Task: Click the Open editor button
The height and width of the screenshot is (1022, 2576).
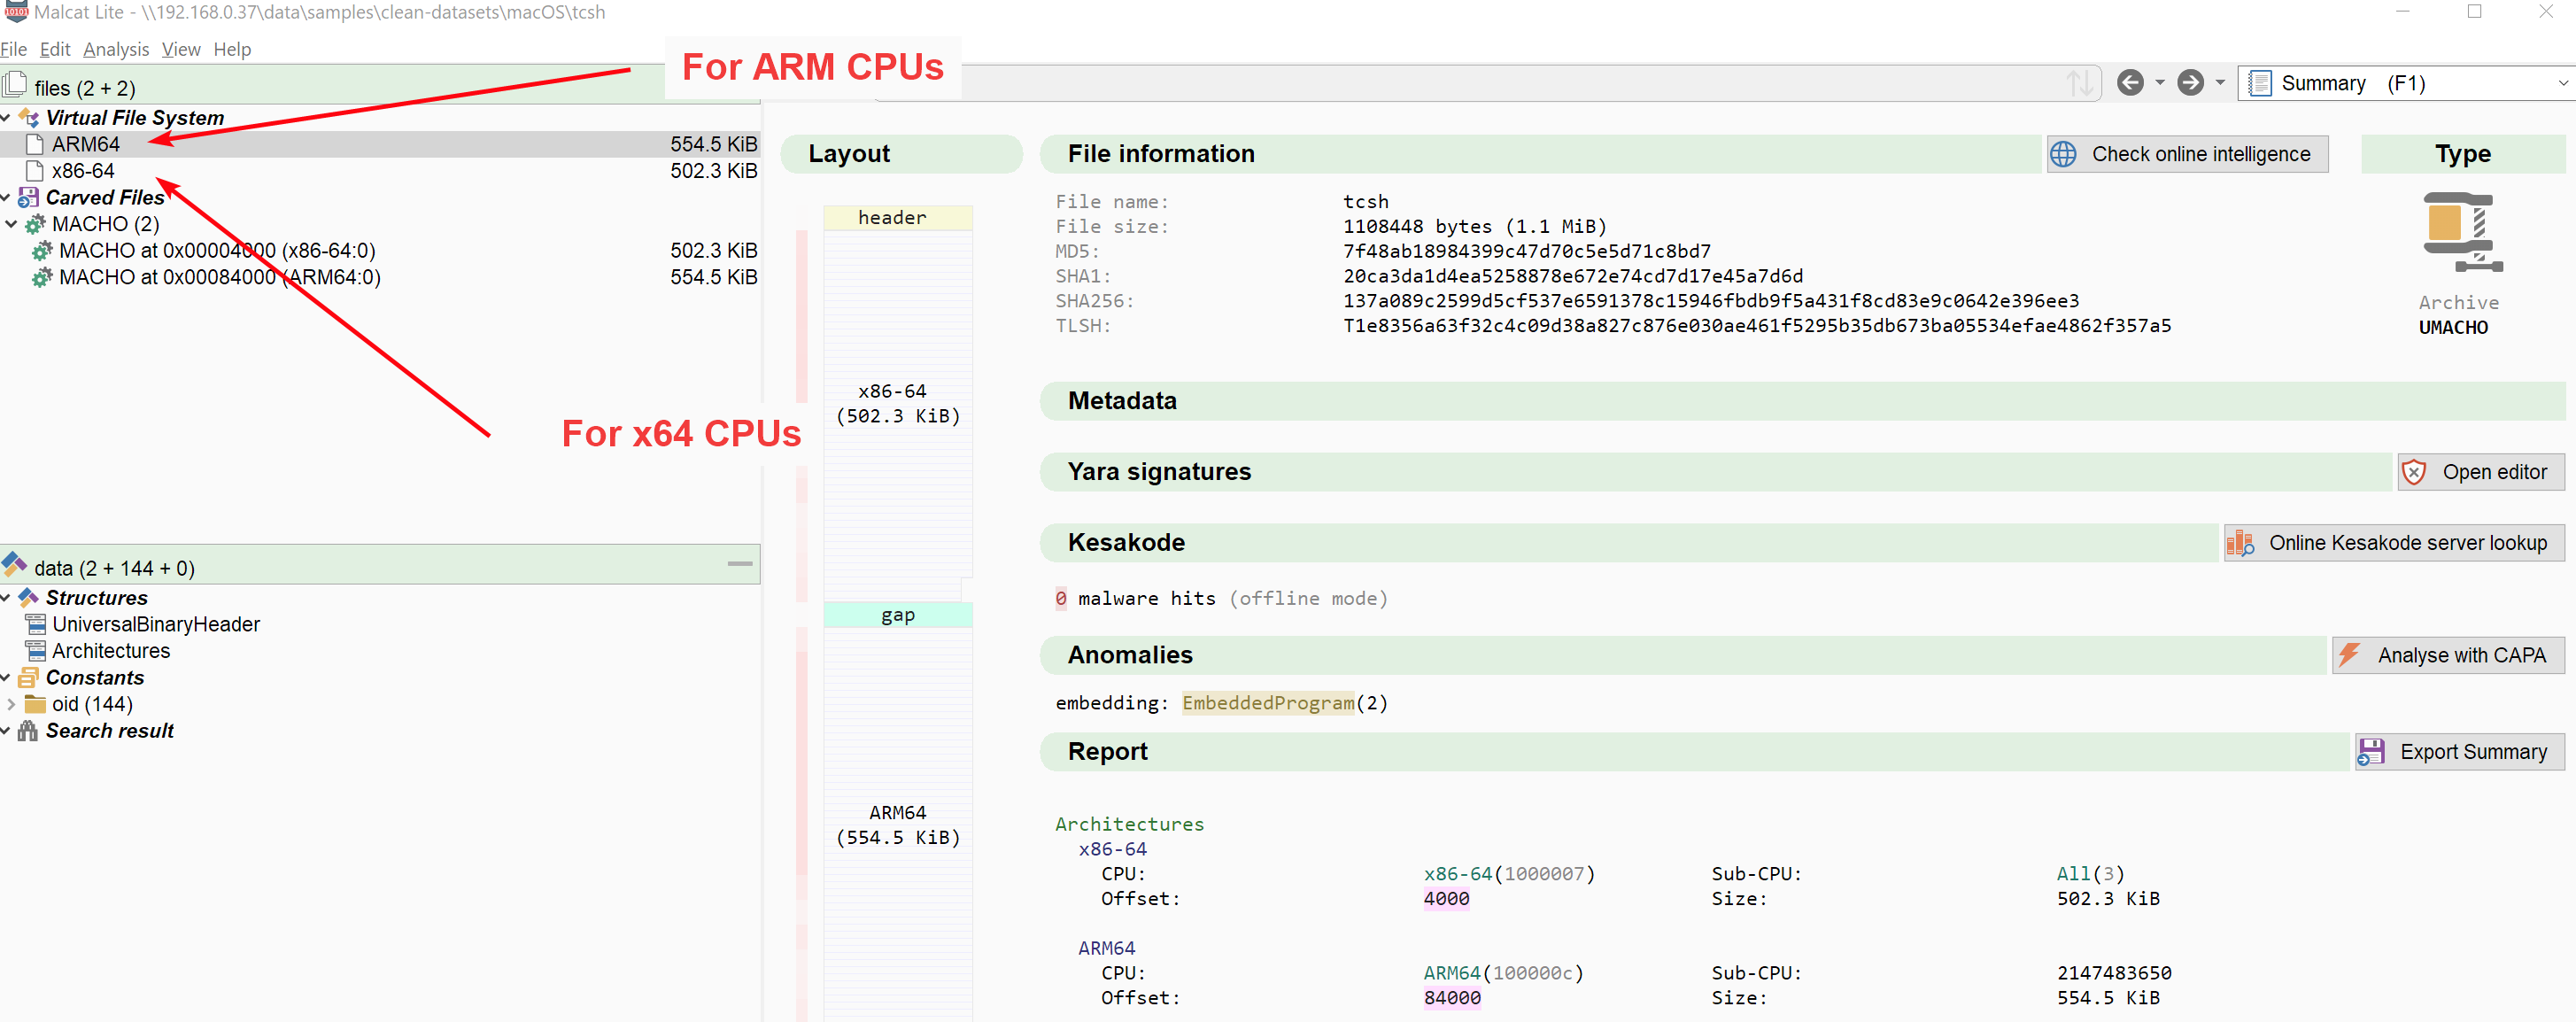Action: pos(2481,472)
